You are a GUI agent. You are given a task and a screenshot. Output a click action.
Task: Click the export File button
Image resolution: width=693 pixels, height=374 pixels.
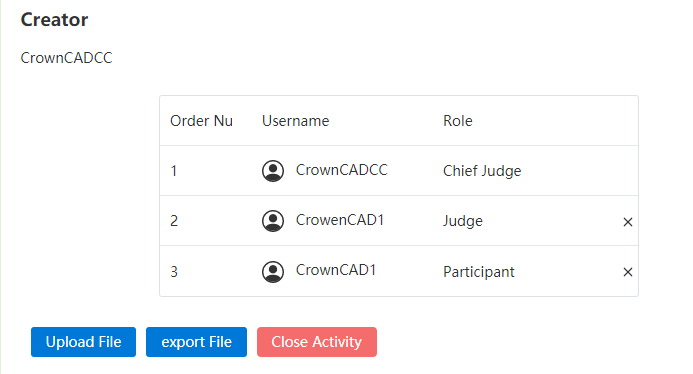click(x=196, y=342)
